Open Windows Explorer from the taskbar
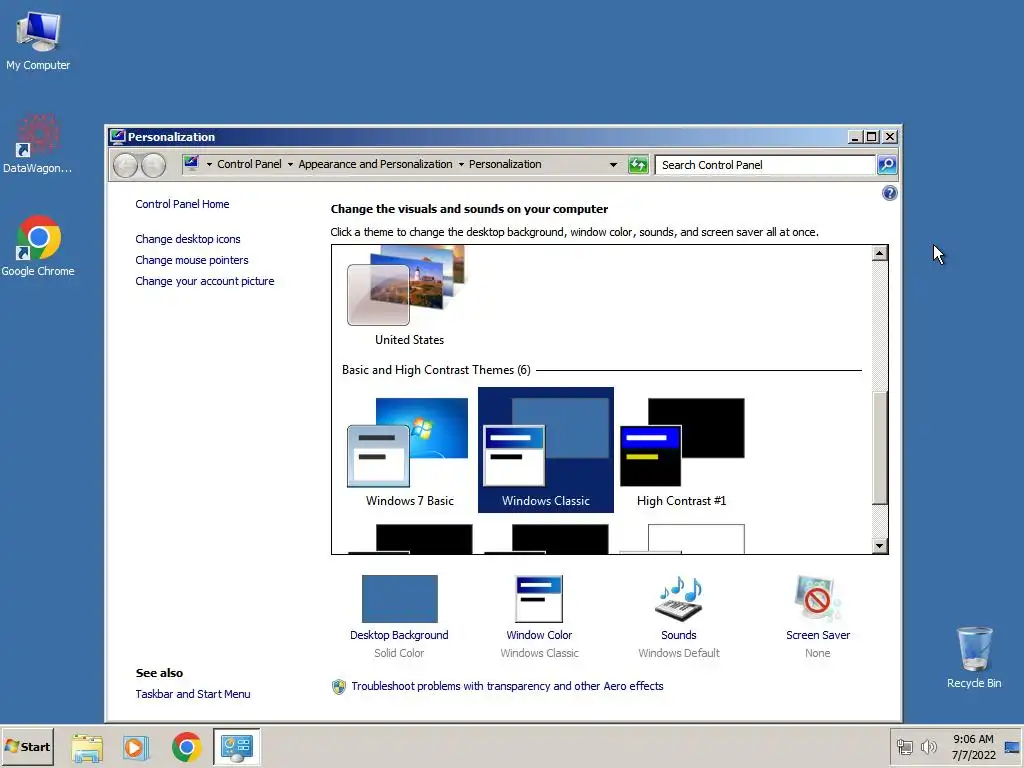The height and width of the screenshot is (768, 1024). click(x=87, y=747)
